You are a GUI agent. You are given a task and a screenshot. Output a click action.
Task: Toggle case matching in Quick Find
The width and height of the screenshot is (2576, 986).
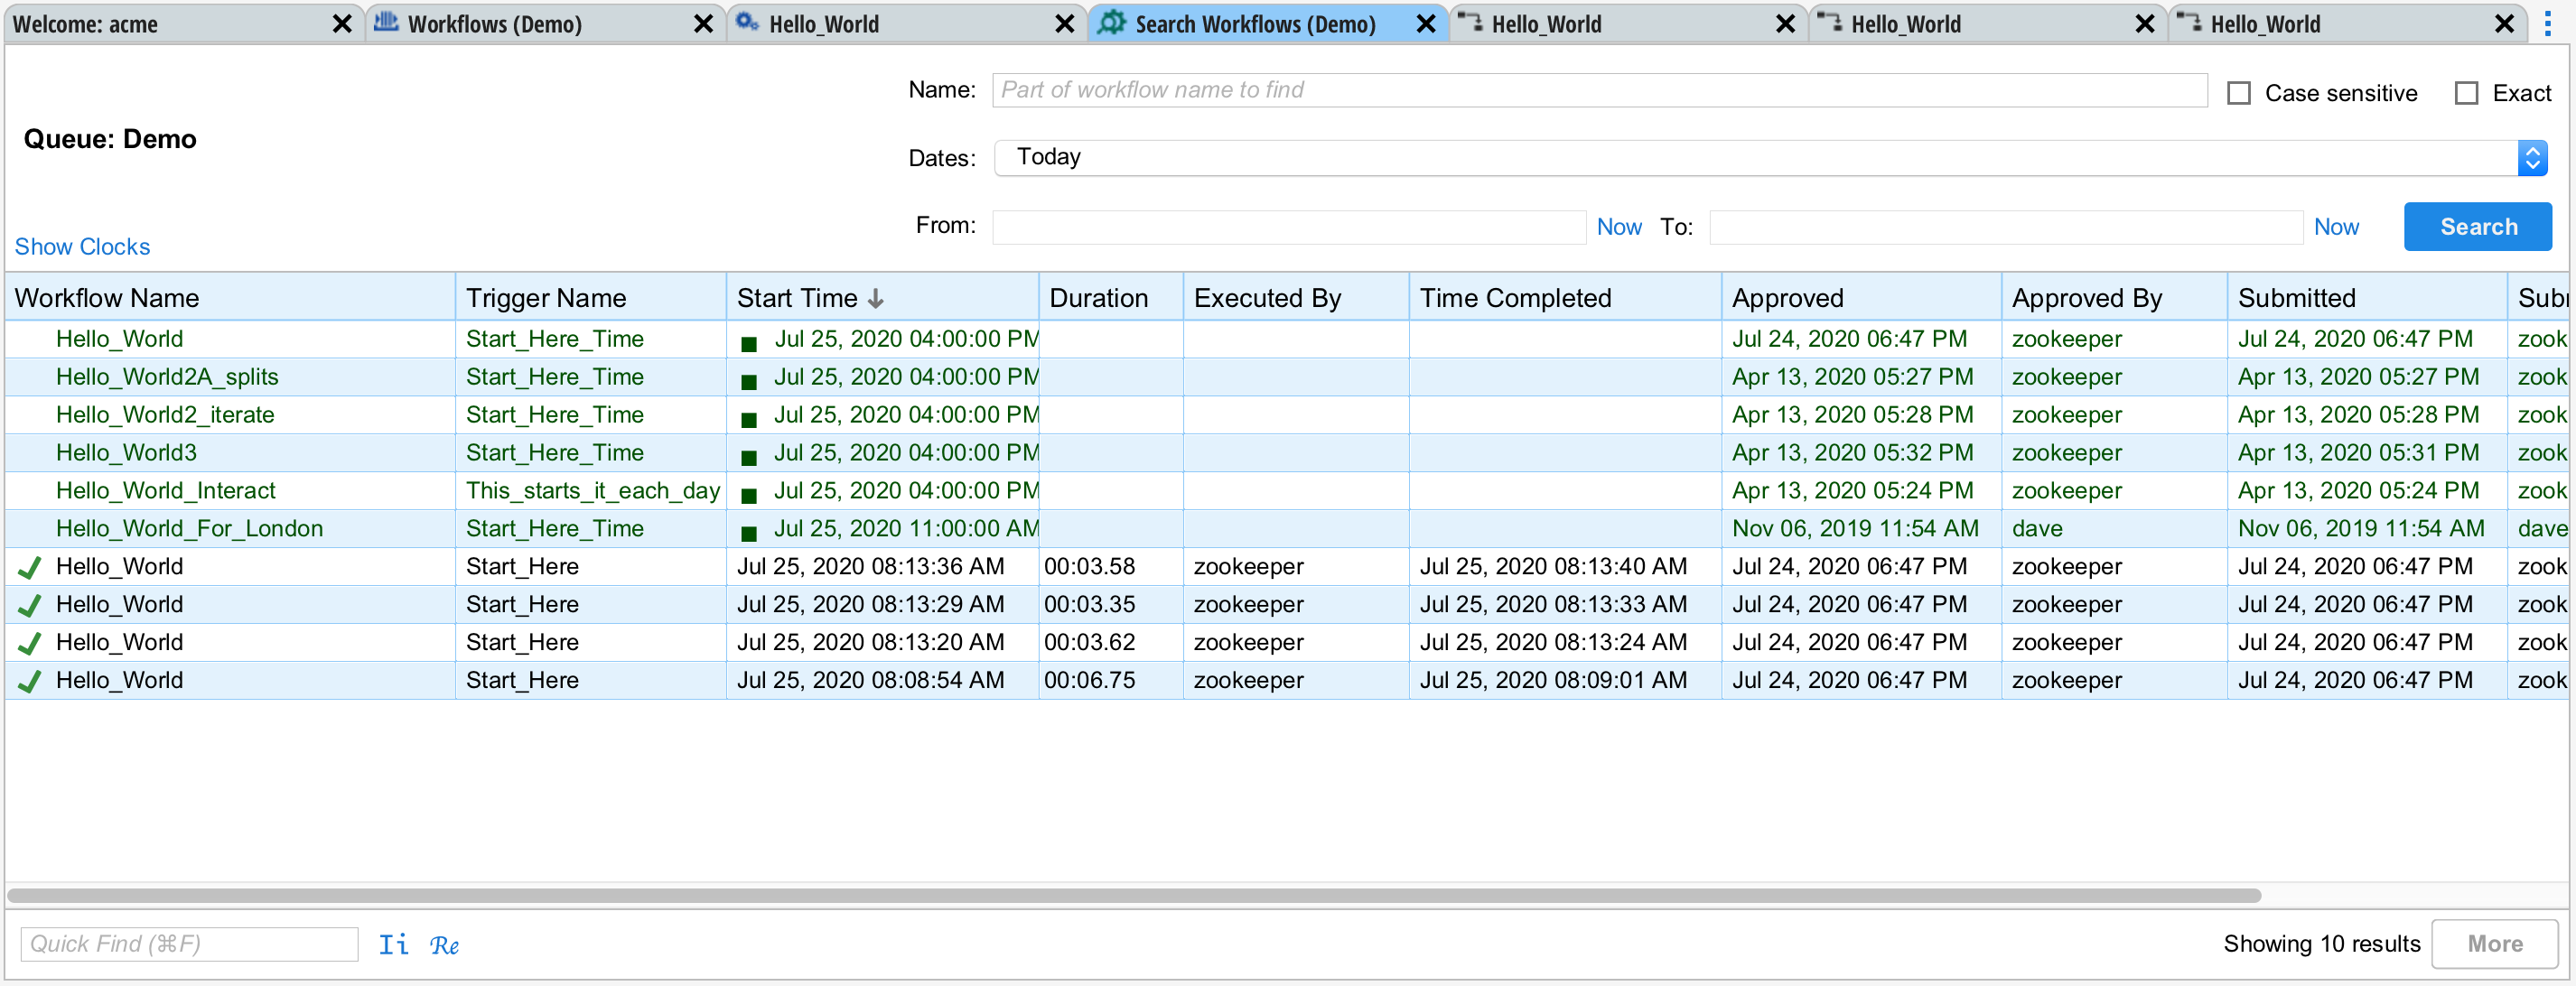pyautogui.click(x=392, y=944)
